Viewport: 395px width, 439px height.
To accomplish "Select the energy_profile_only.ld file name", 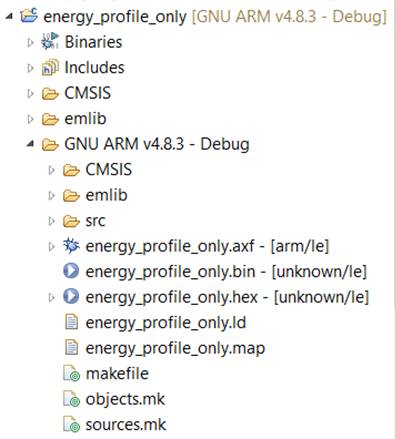I will pyautogui.click(x=166, y=323).
